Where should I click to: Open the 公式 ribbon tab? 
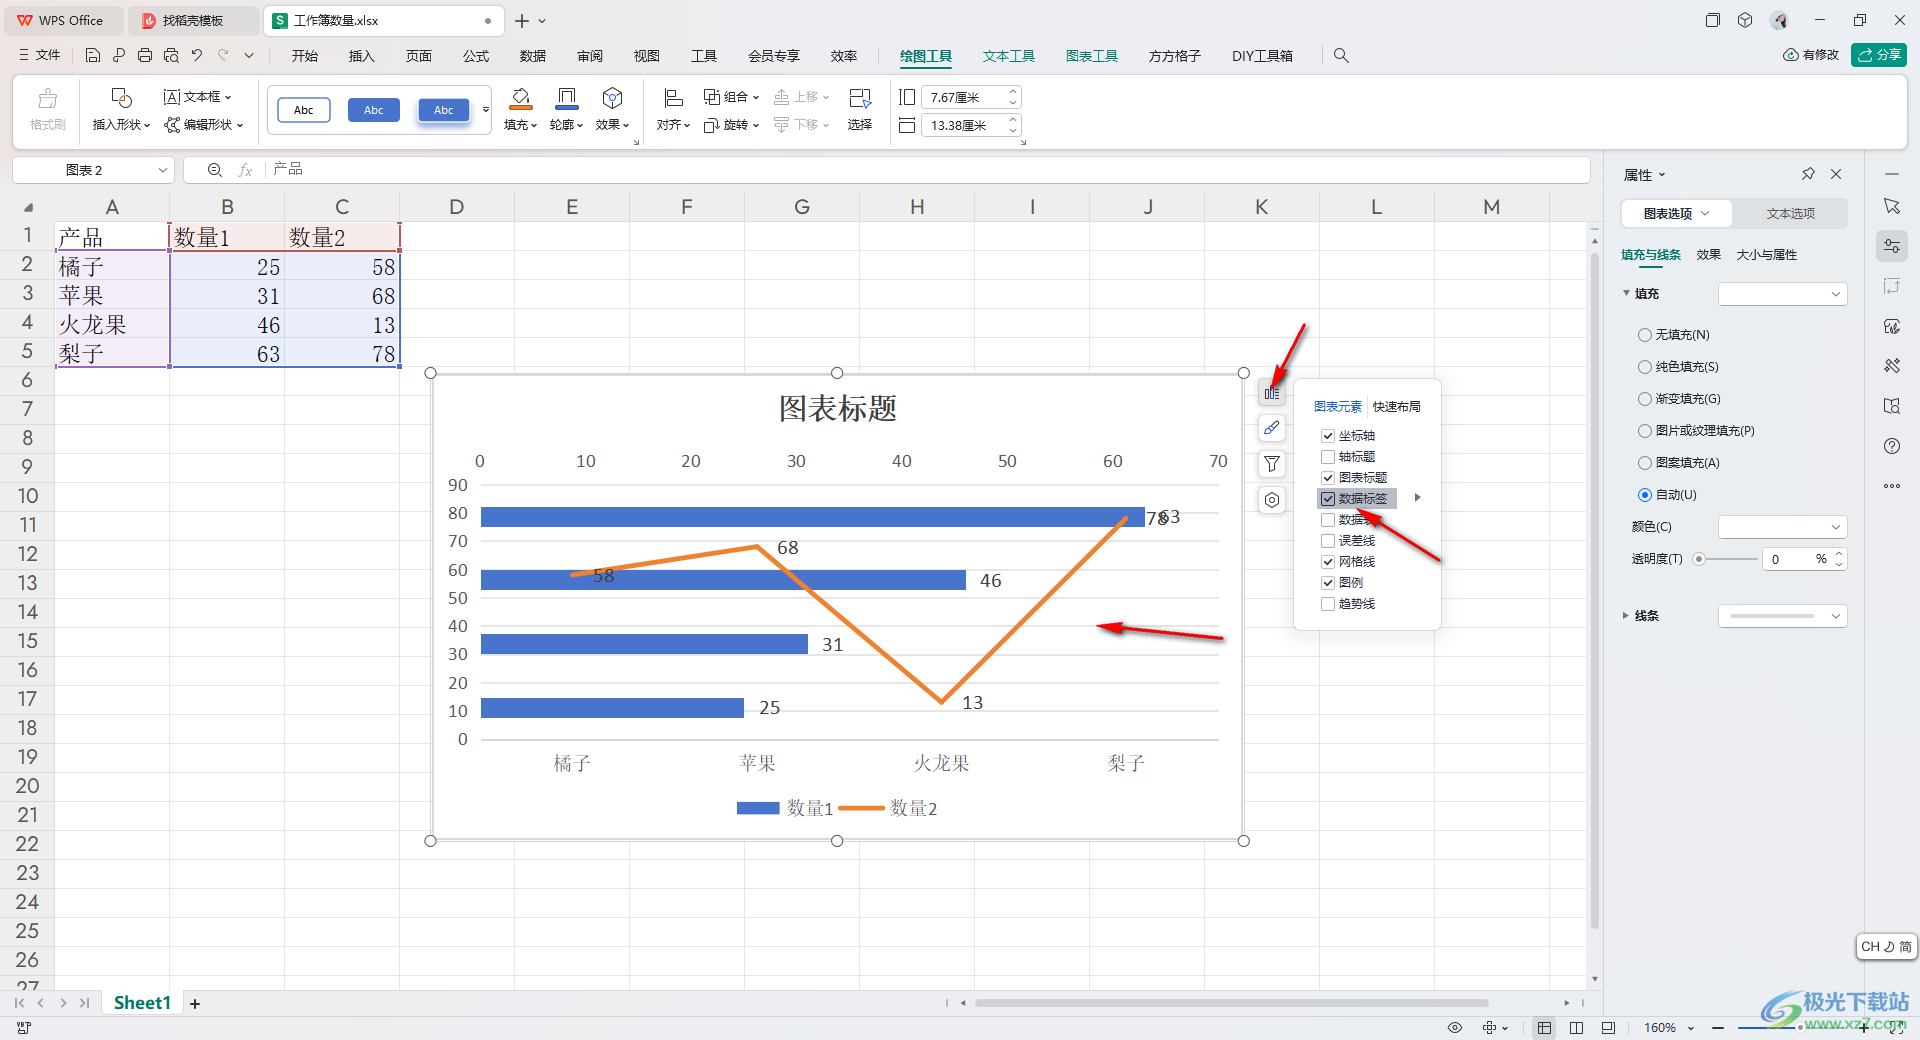(x=476, y=56)
